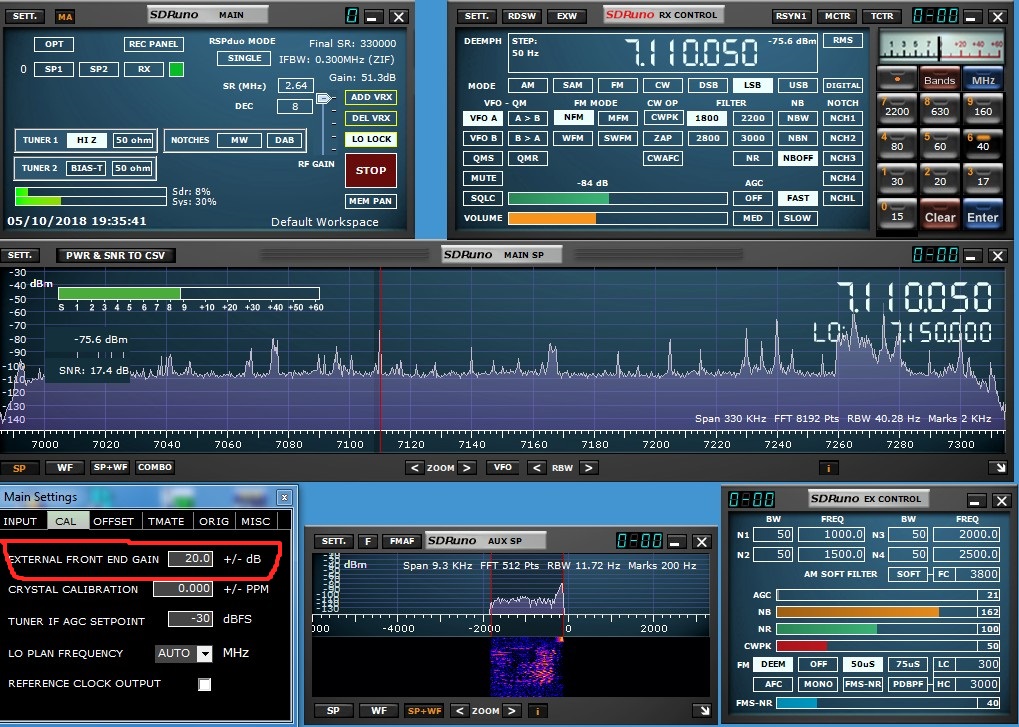Viewport: 1019px width, 727px height.
Task: Select the NBOFF noise blanker option
Action: click(797, 158)
